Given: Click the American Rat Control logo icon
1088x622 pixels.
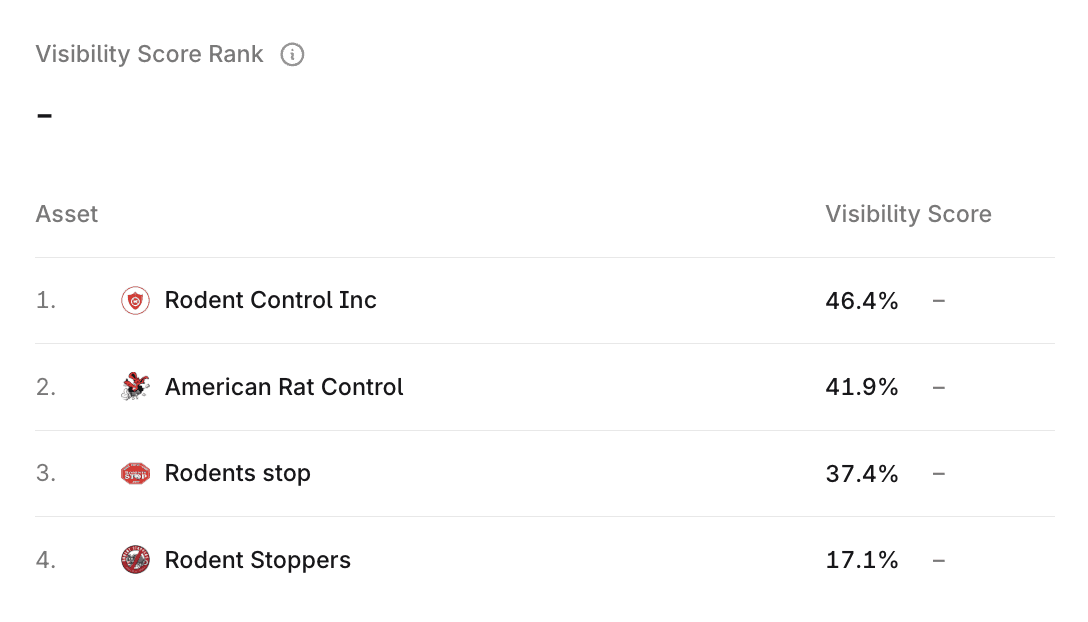Looking at the screenshot, I should click(x=135, y=387).
